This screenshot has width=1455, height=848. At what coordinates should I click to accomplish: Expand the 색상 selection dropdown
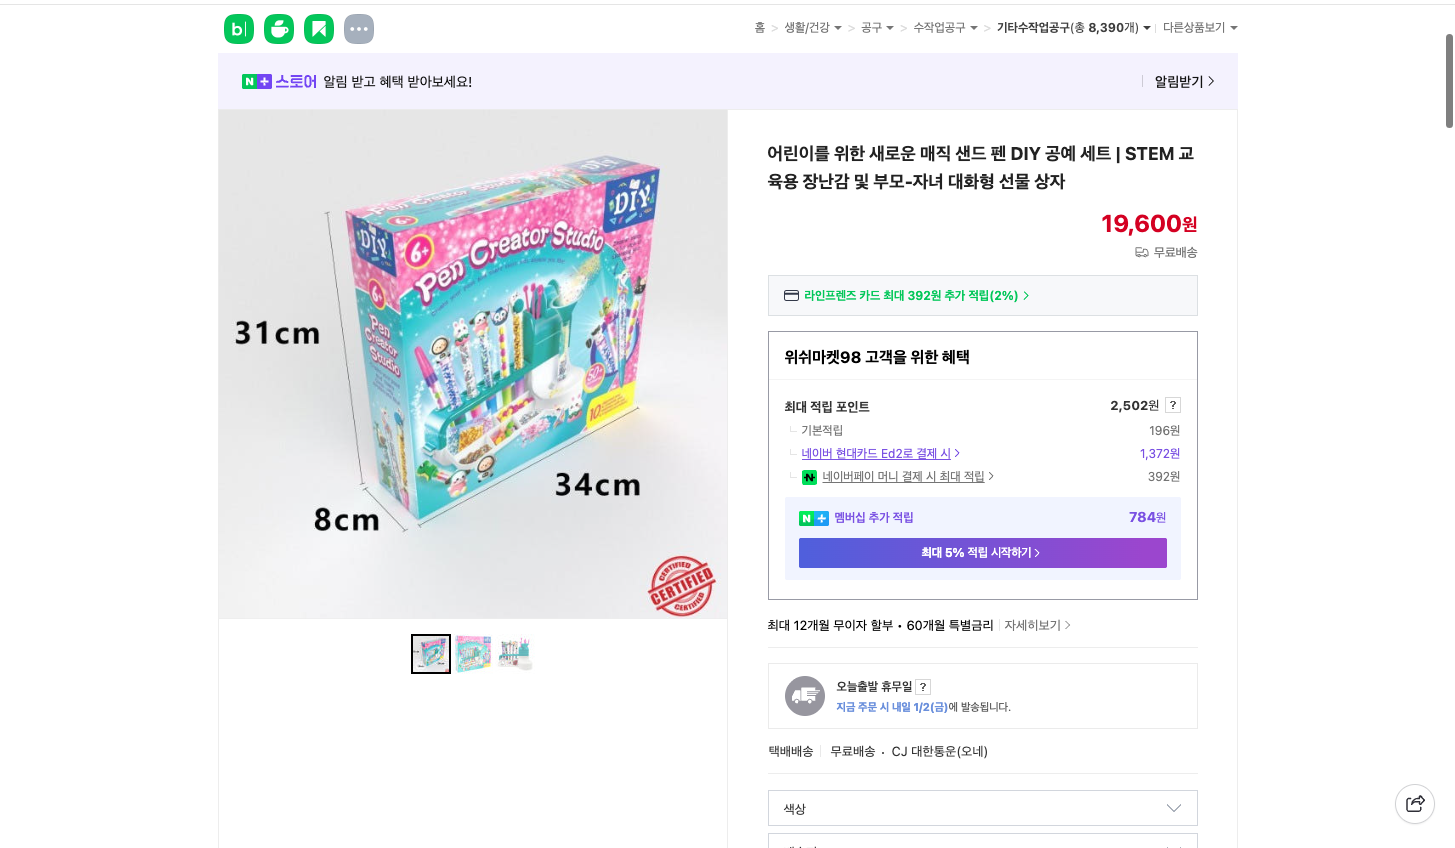(x=982, y=807)
